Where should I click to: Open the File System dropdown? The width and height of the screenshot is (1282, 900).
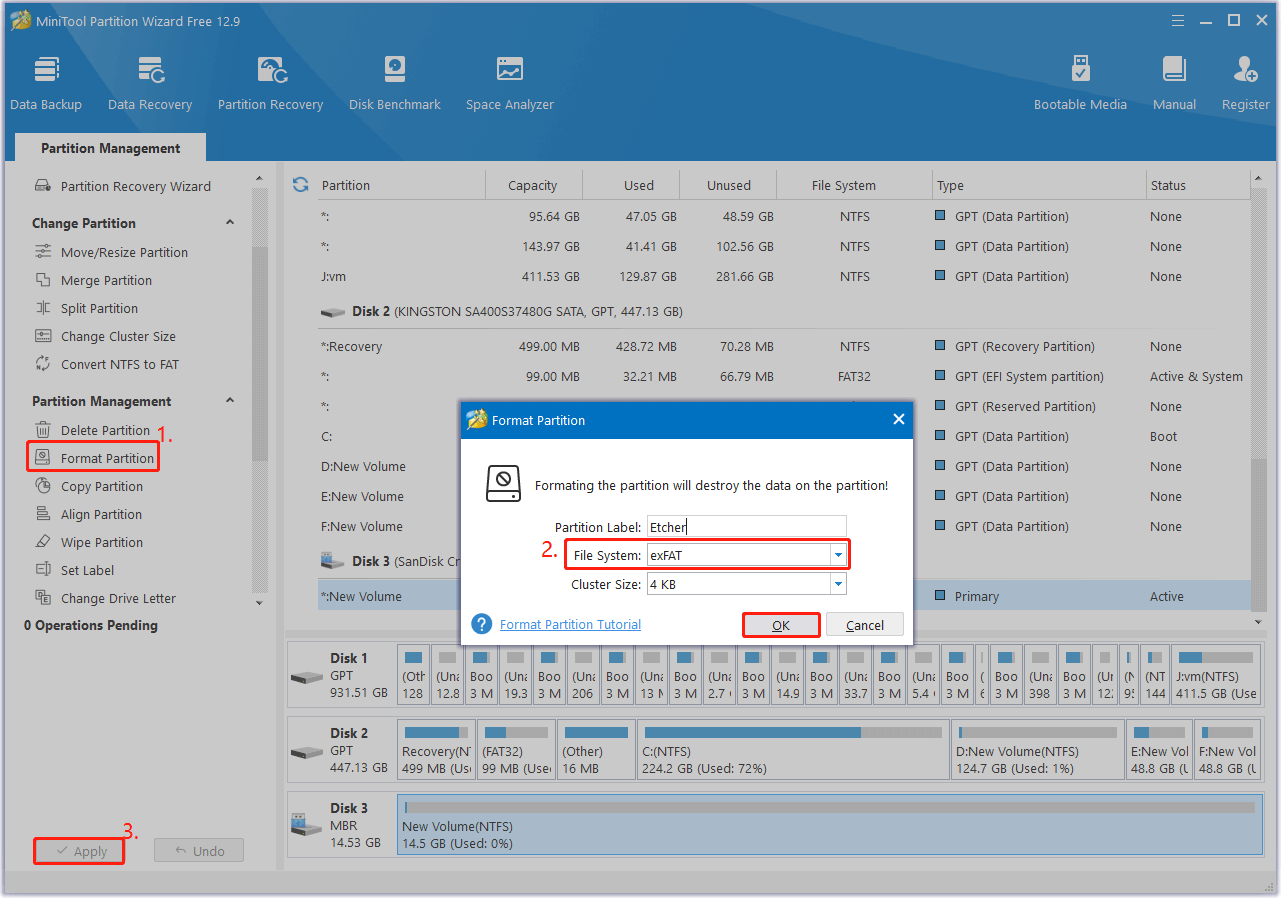838,554
